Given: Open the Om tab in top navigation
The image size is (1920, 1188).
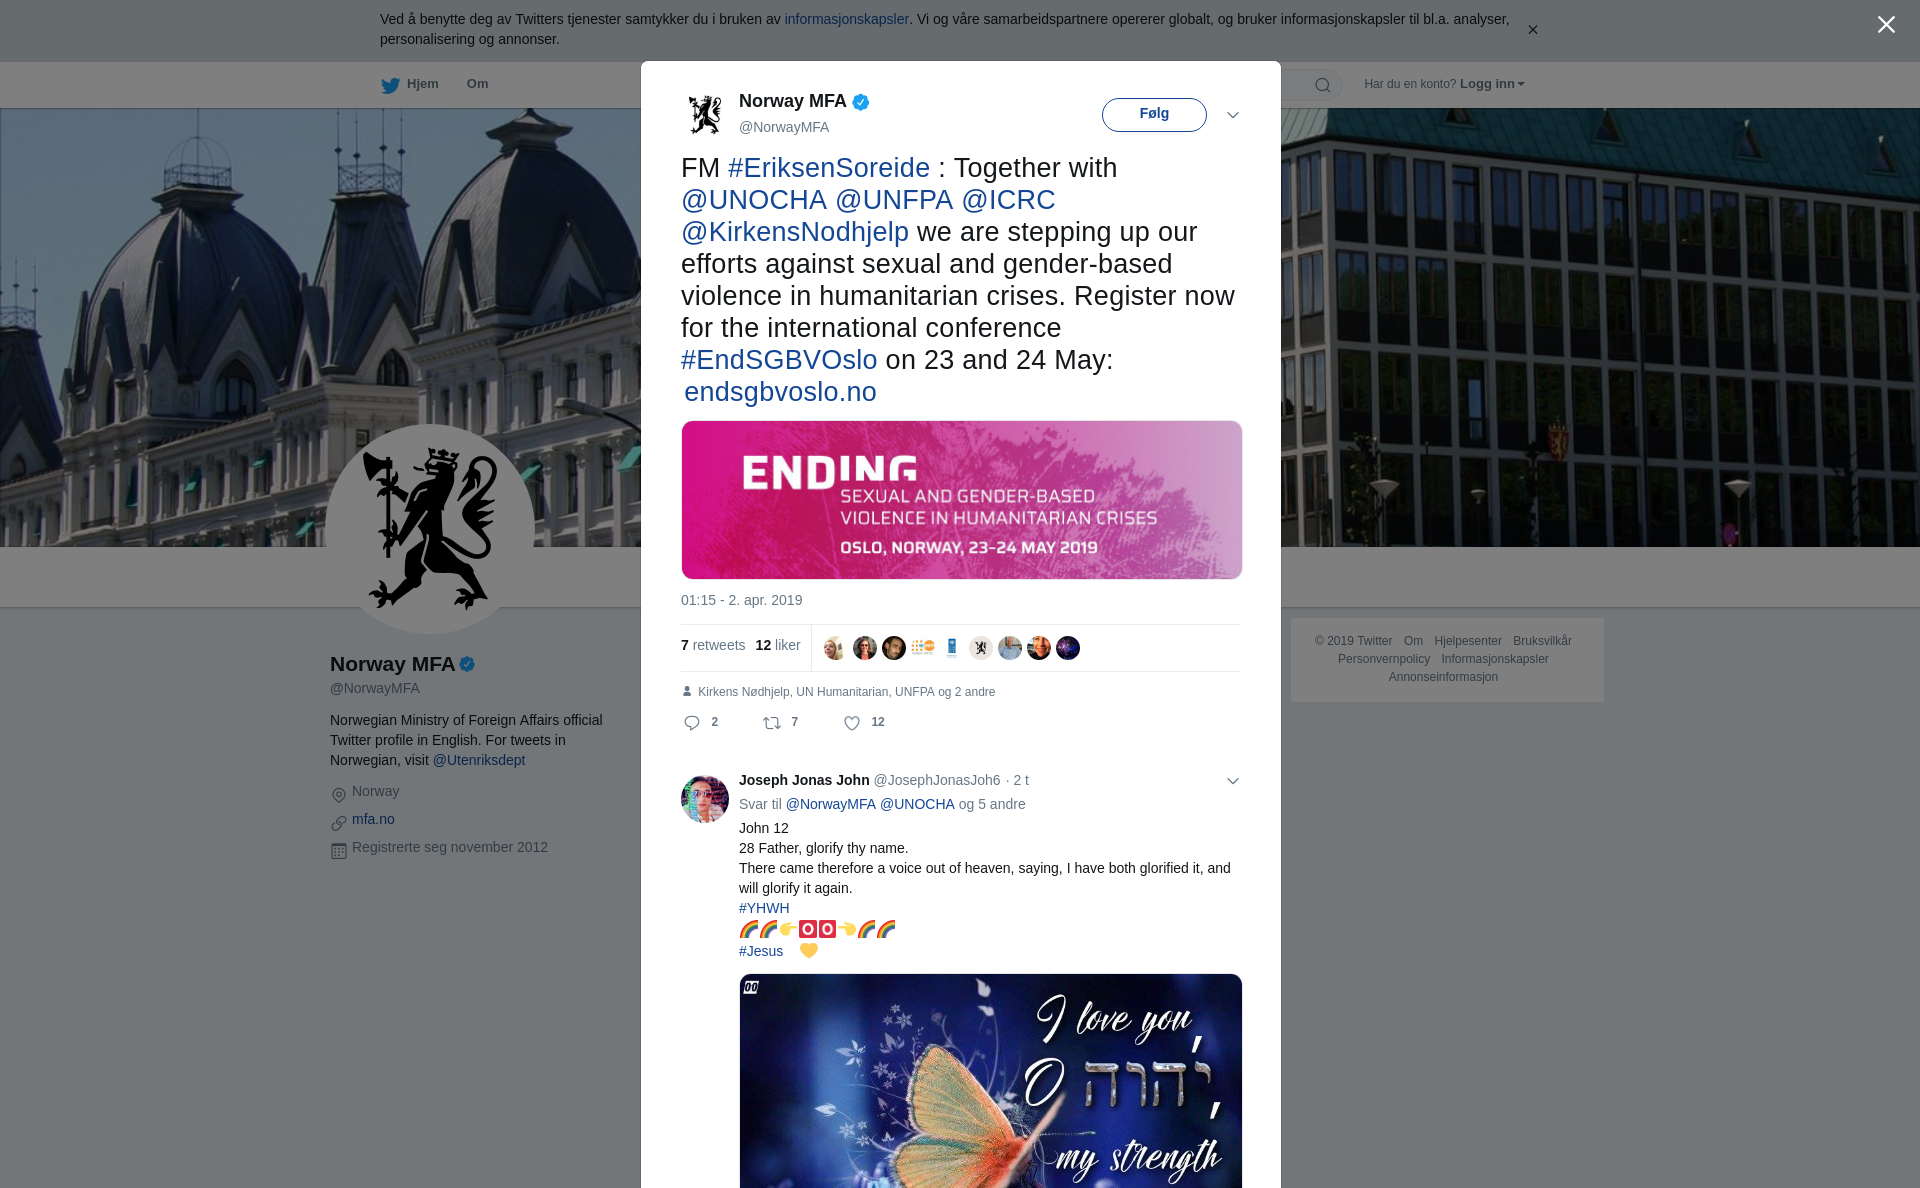Looking at the screenshot, I should (478, 84).
